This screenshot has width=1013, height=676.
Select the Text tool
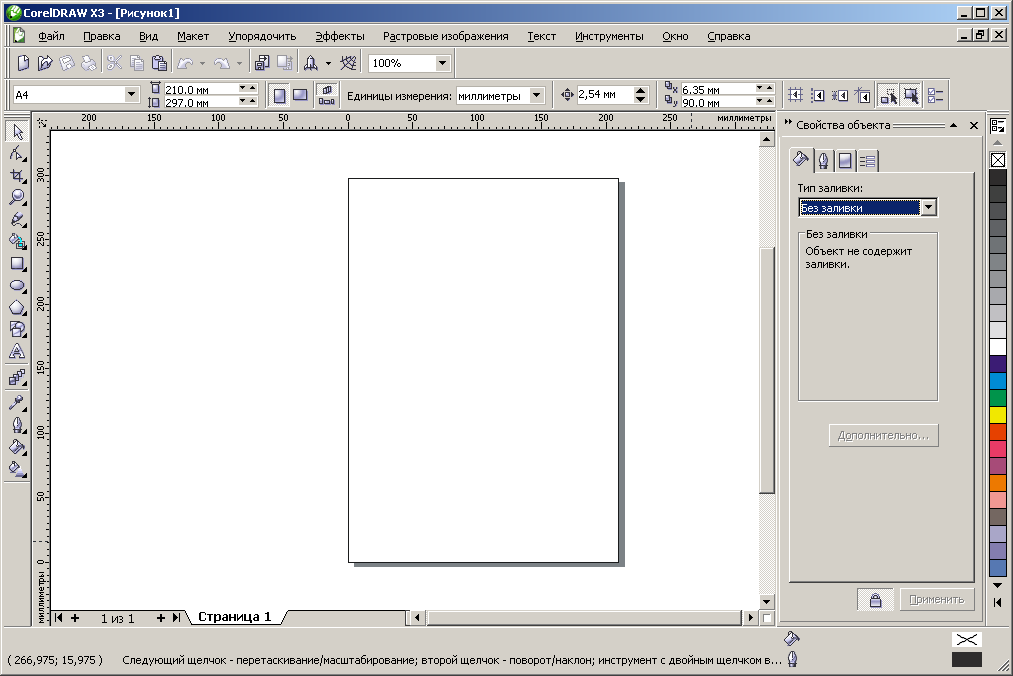(x=17, y=352)
